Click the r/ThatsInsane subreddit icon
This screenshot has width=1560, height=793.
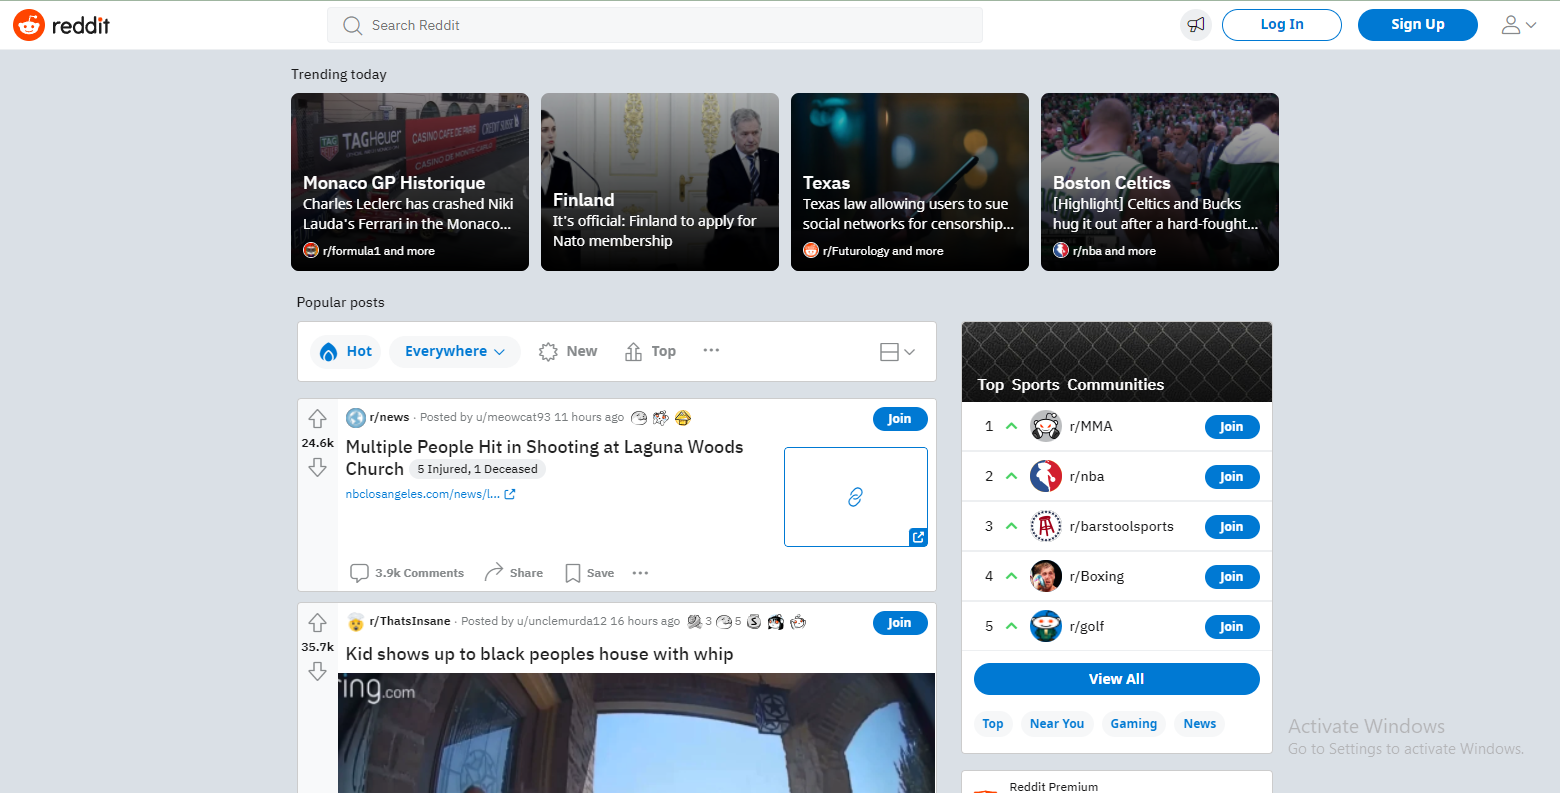(355, 622)
